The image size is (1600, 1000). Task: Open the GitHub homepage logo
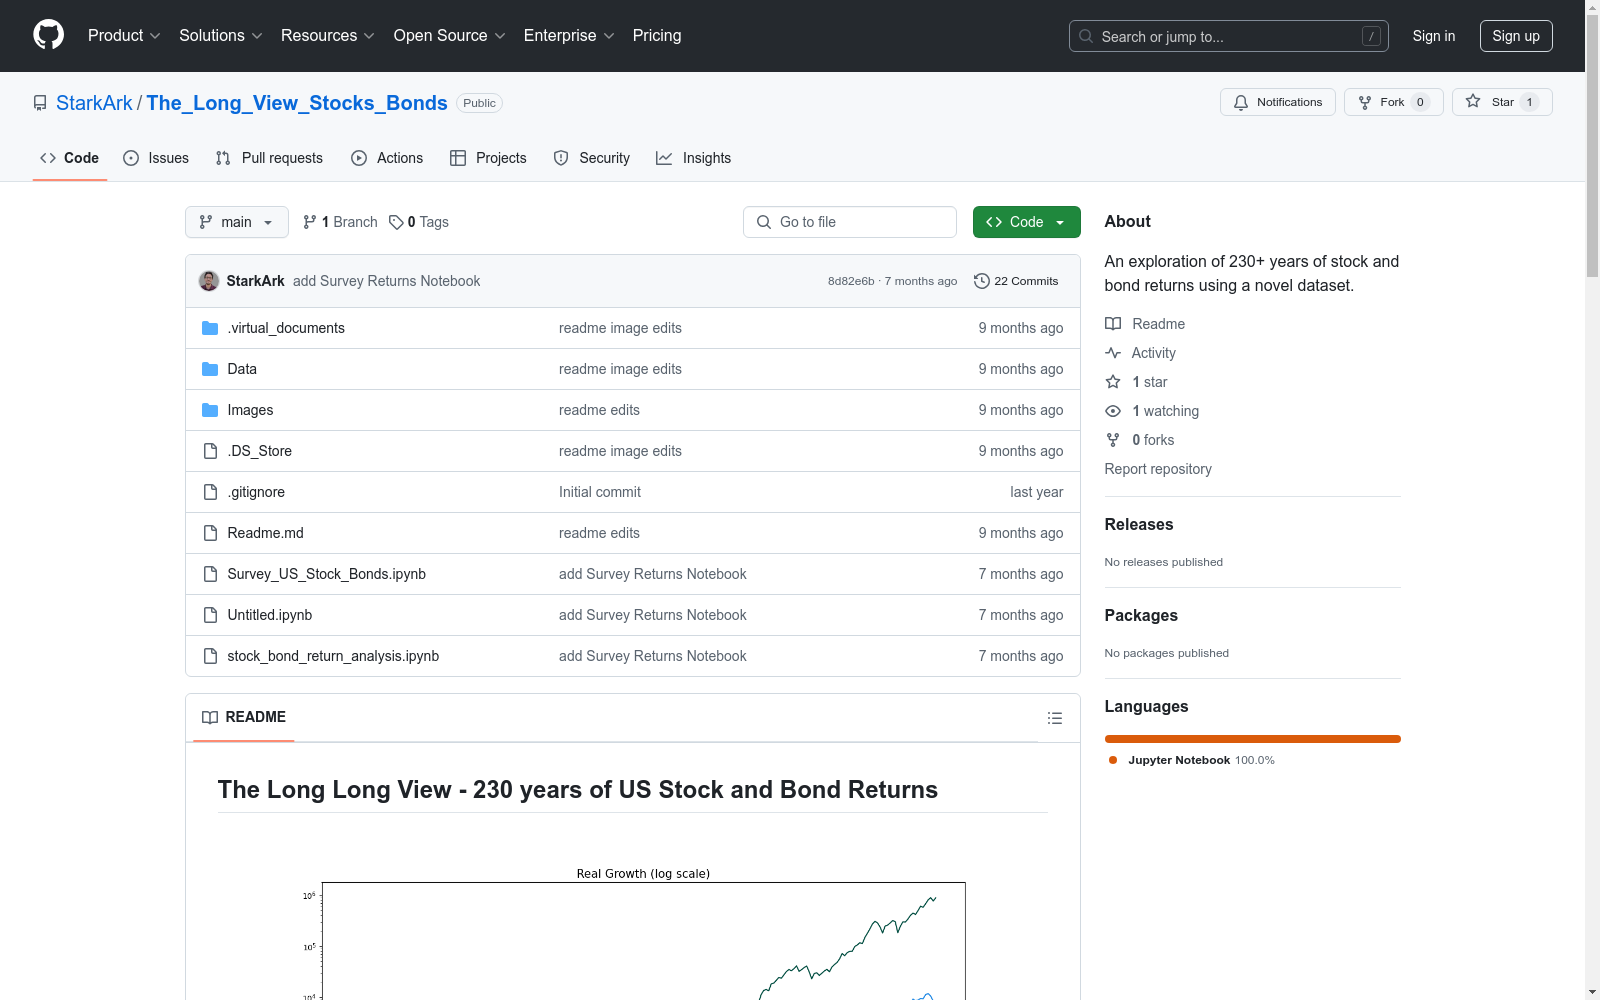(x=48, y=35)
